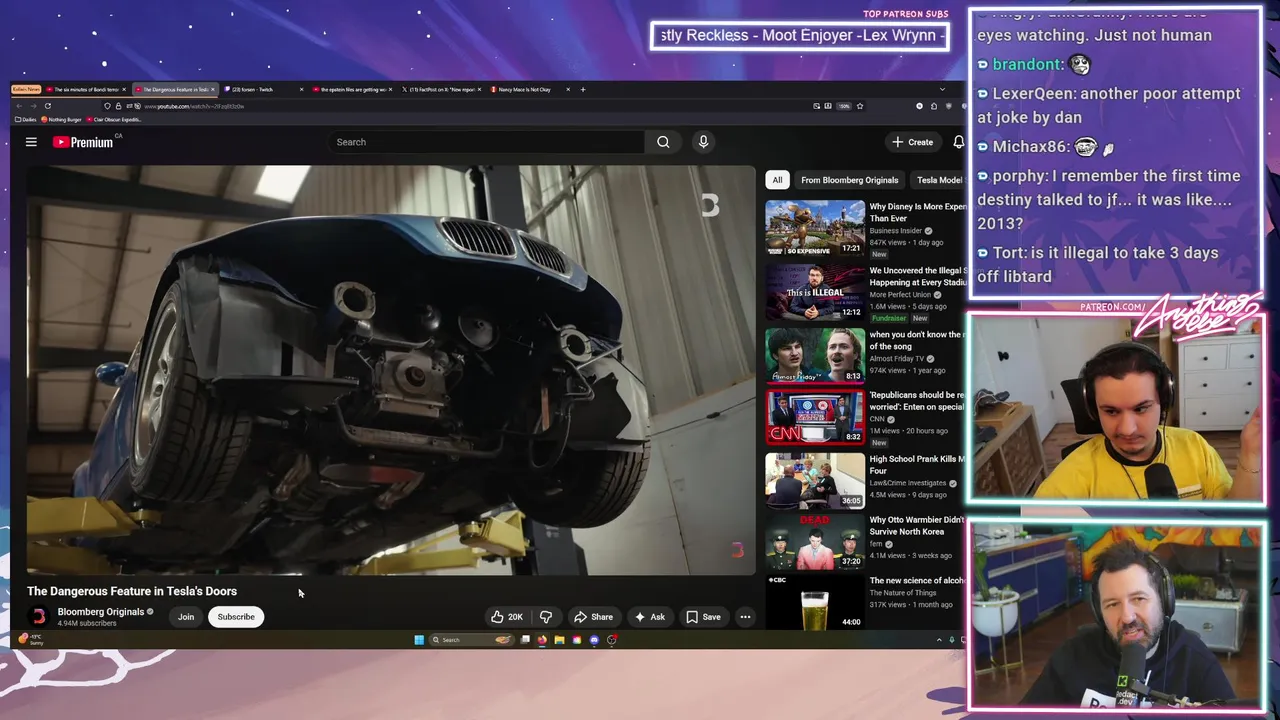
Task: Focus the YouTube search field
Action: coord(487,142)
